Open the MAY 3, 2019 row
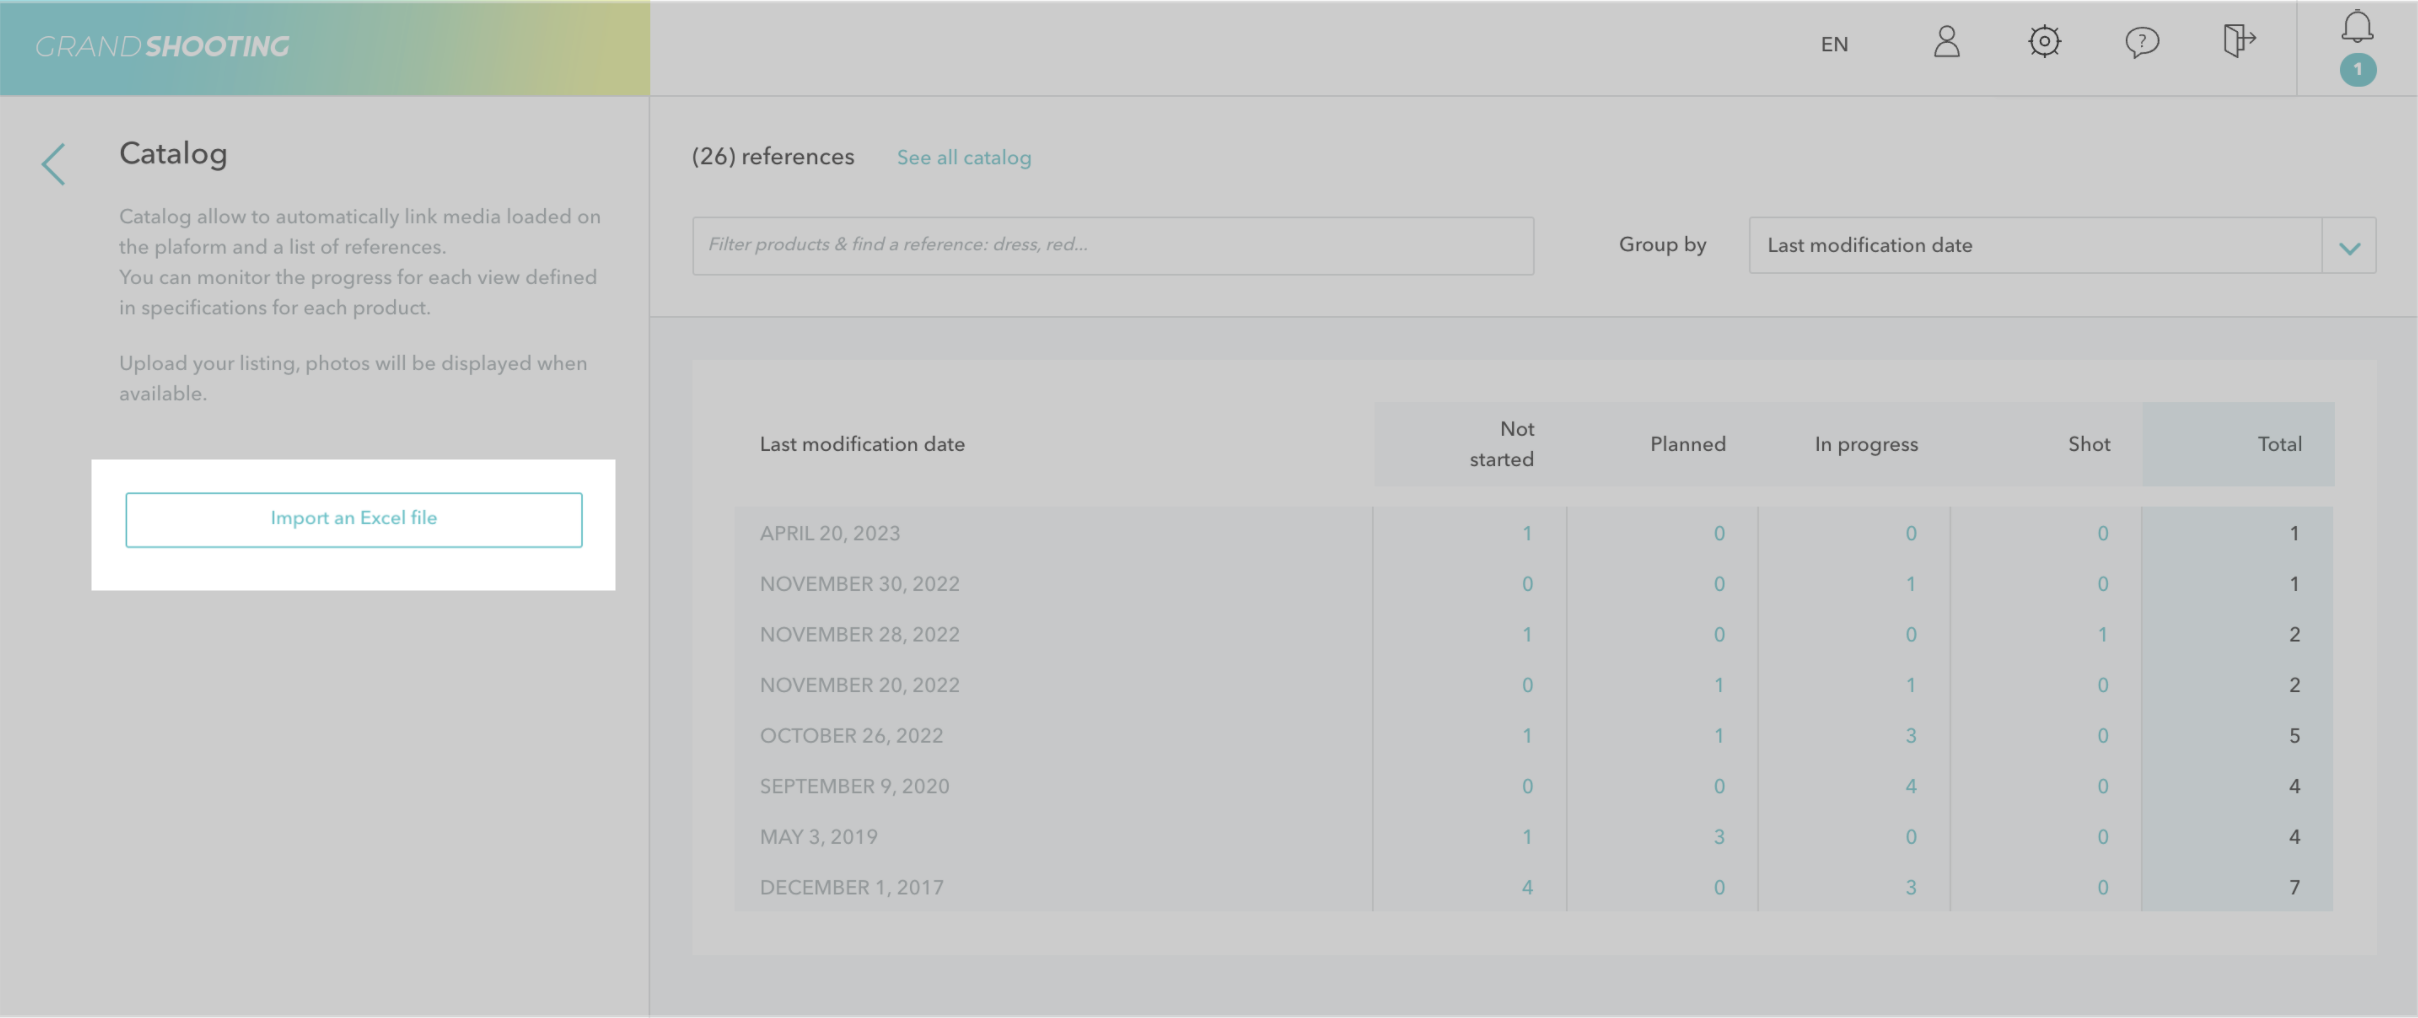The height and width of the screenshot is (1018, 2418). tap(1534, 837)
